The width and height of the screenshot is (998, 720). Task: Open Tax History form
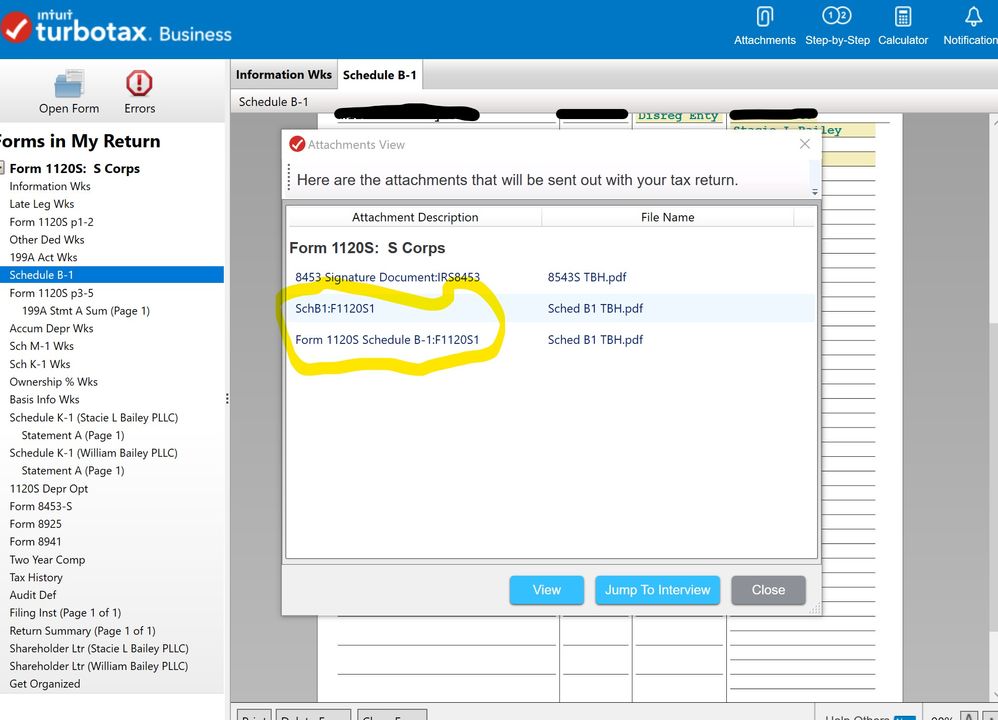click(x=36, y=577)
